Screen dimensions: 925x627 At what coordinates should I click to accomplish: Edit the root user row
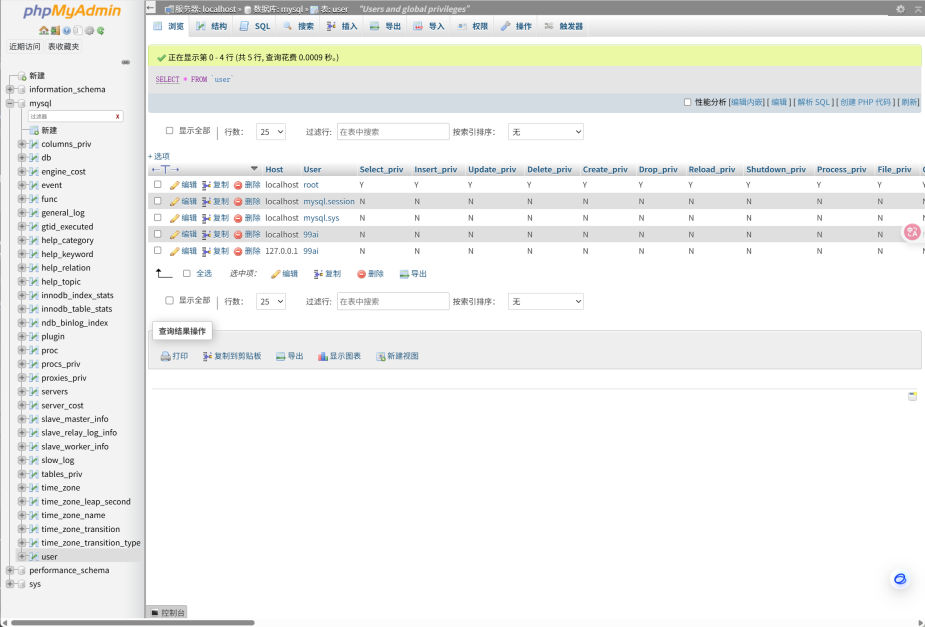183,185
